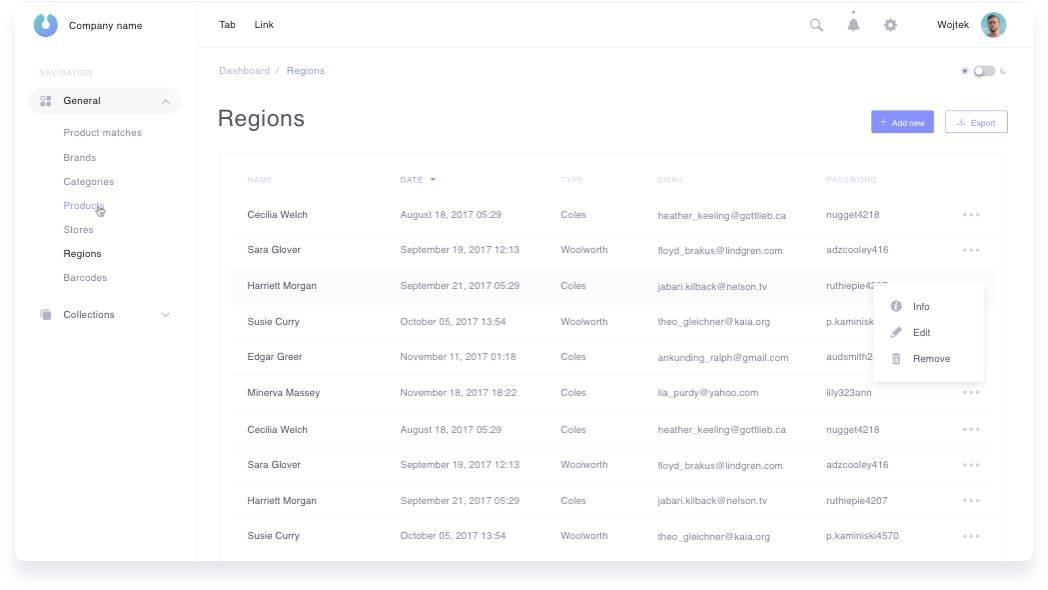Open row options for Cecilia Welch
This screenshot has height=590, width=1048.
point(970,215)
